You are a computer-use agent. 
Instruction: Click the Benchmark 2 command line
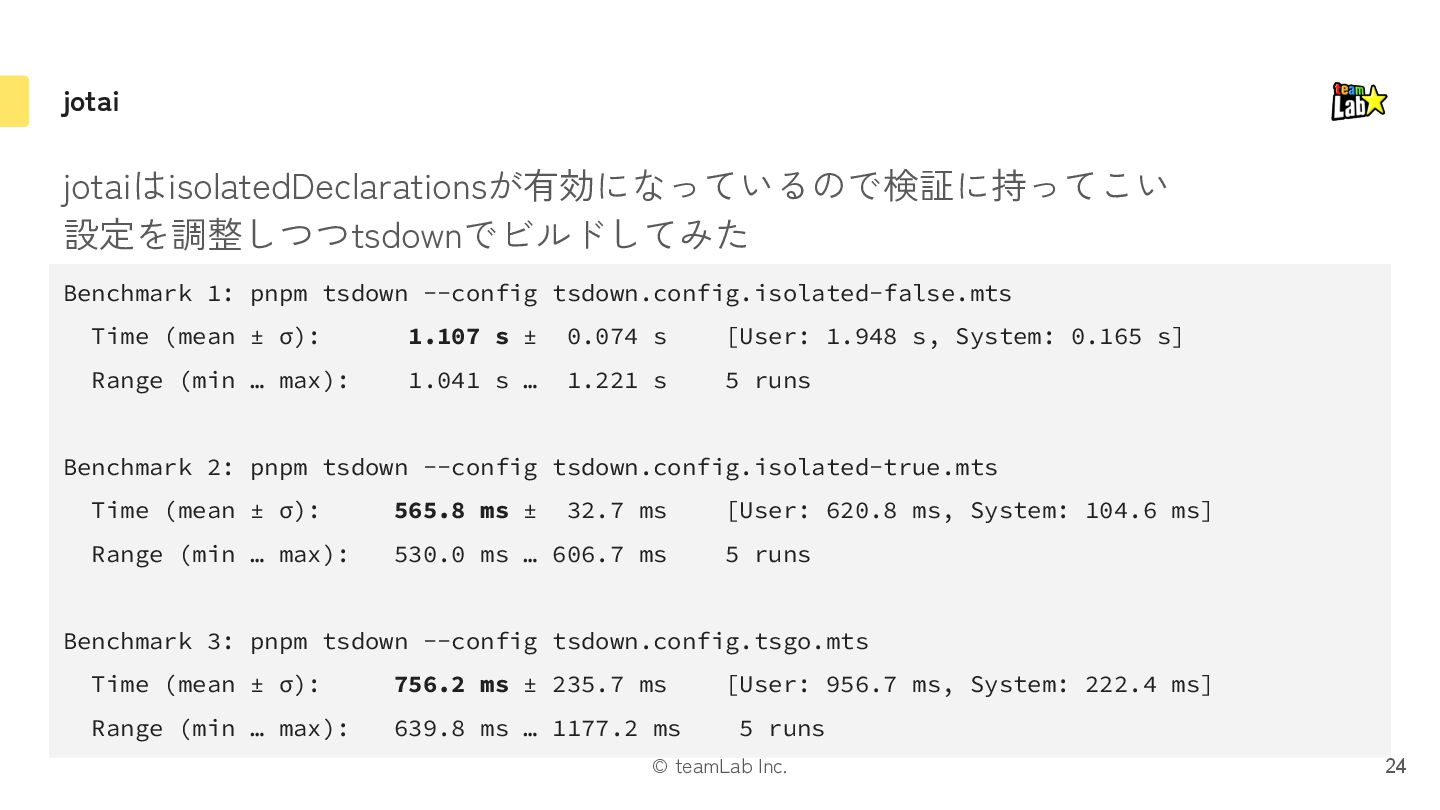point(530,468)
